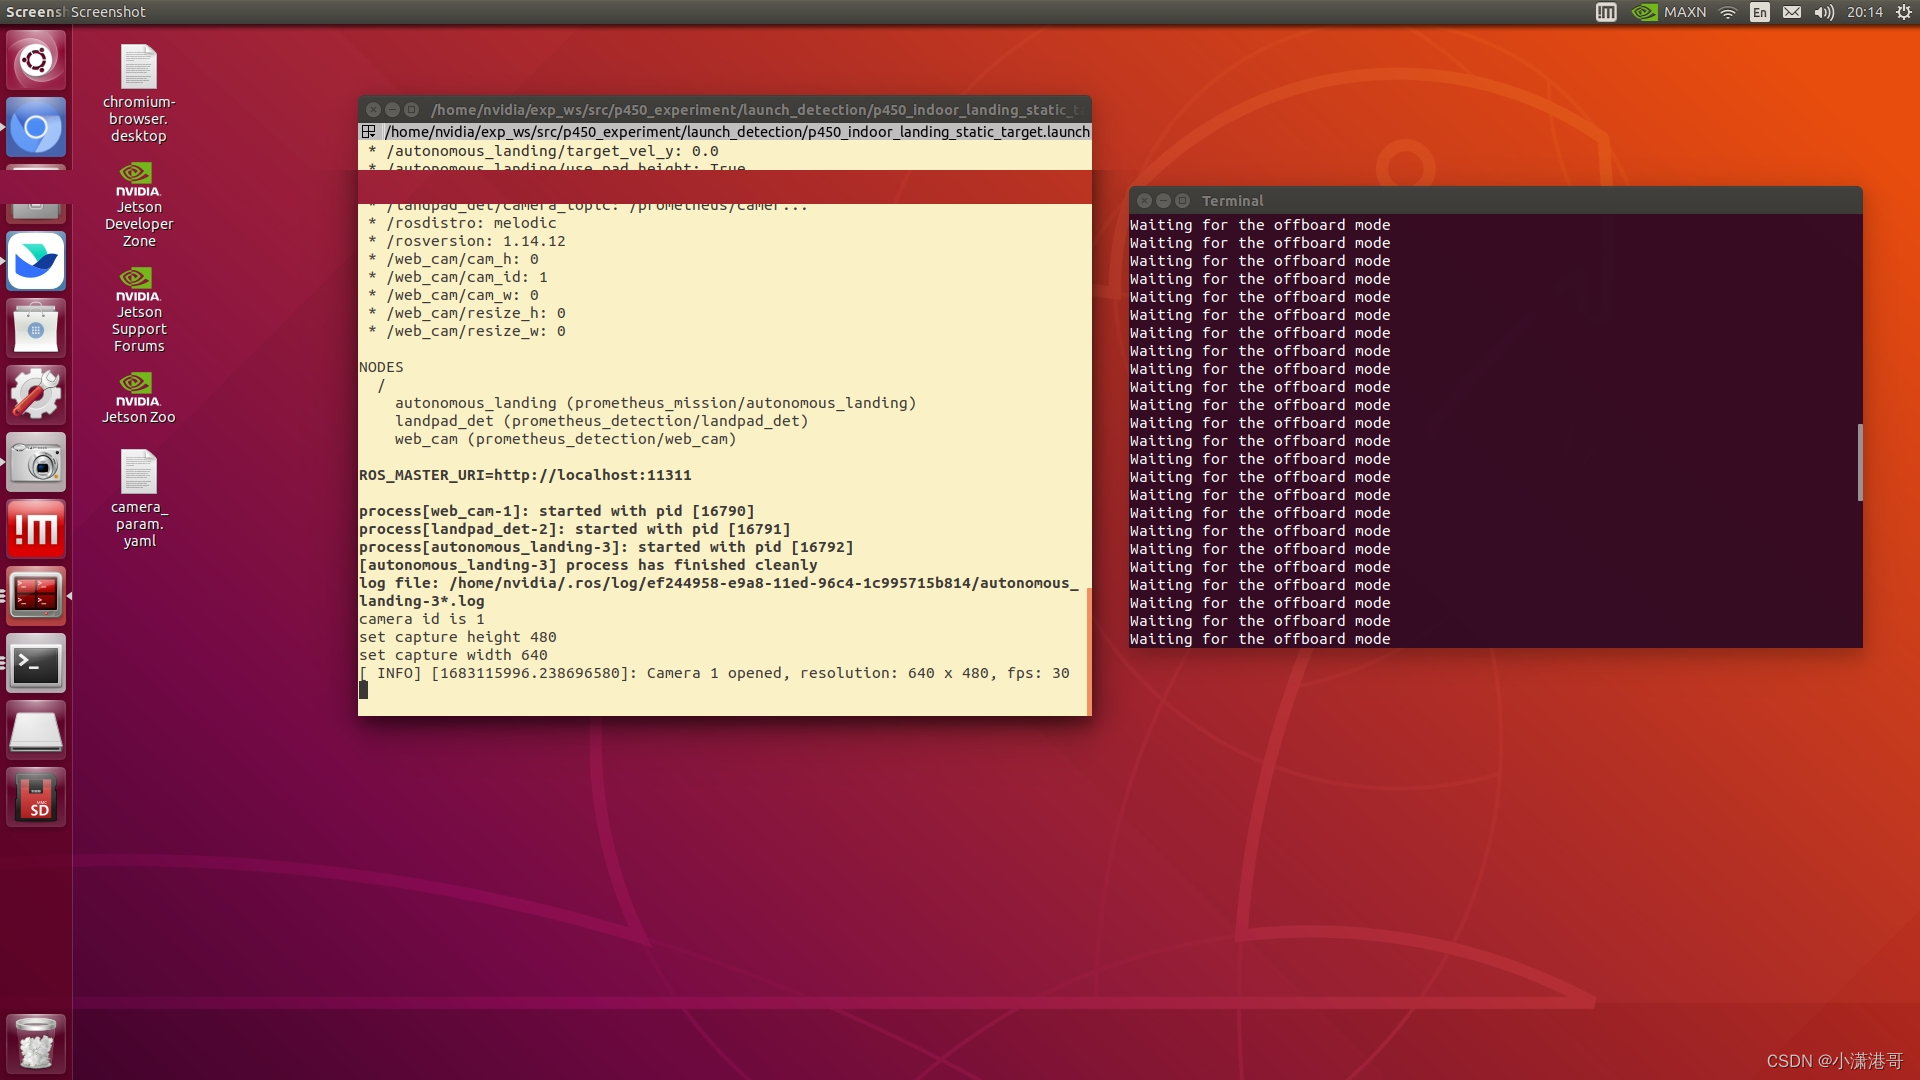The height and width of the screenshot is (1080, 1920).
Task: Launch Chromium browser from the dock
Action: click(x=36, y=127)
